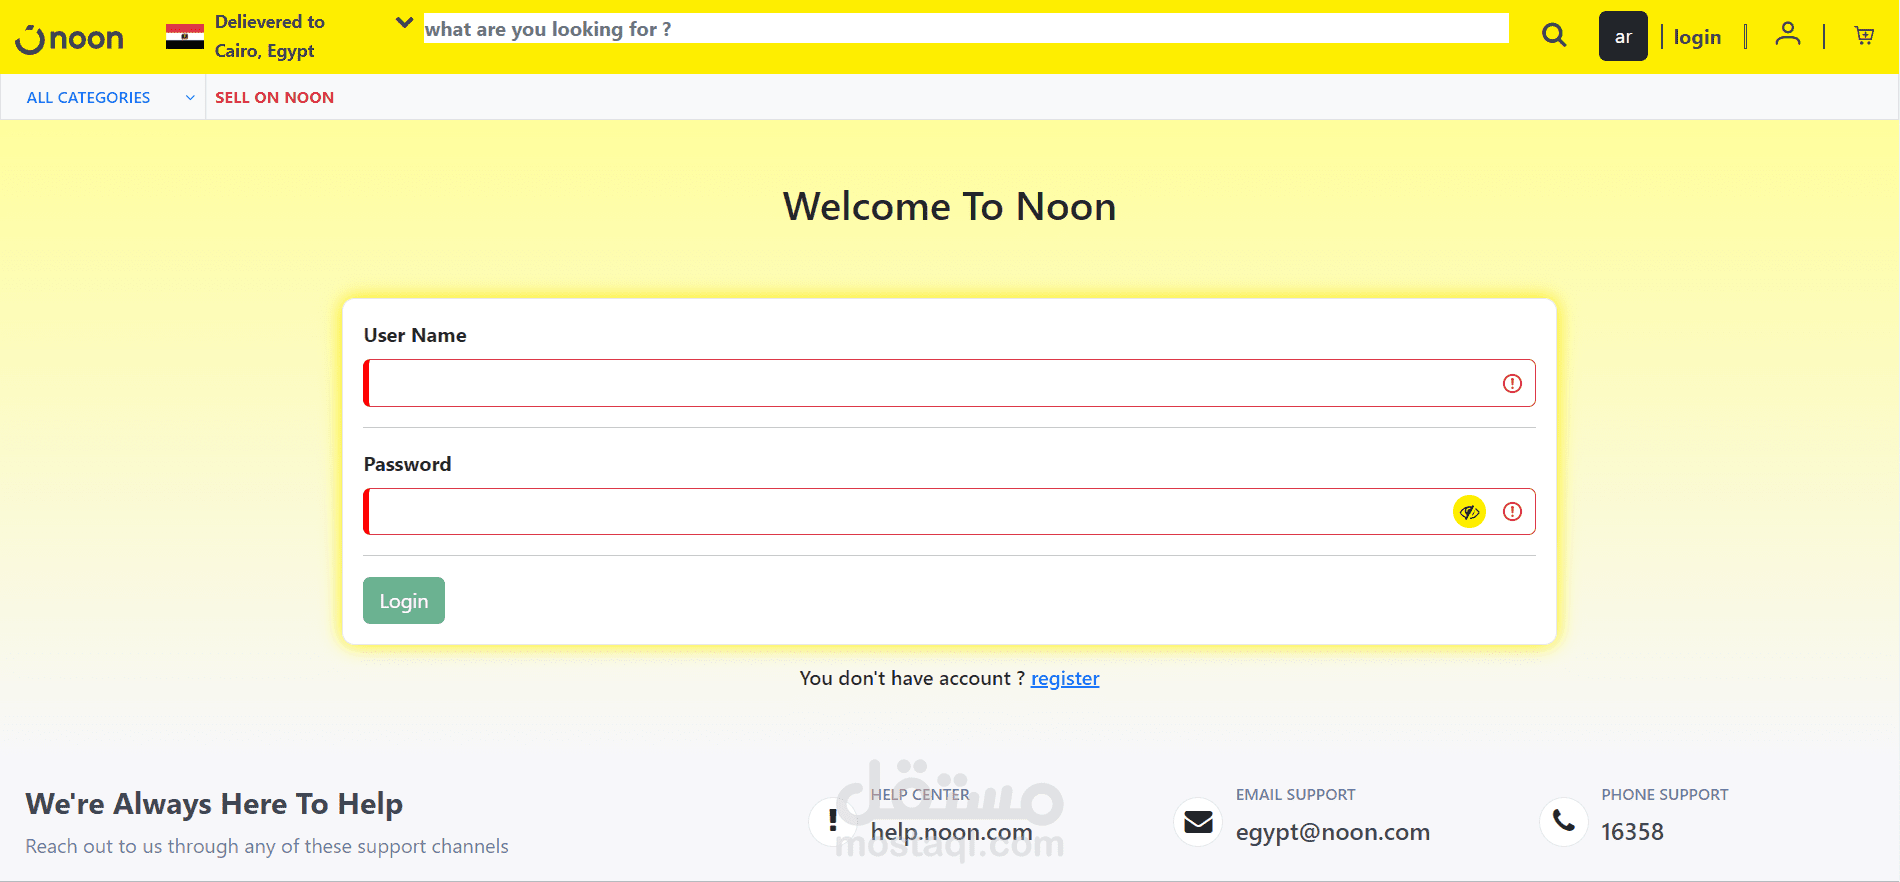Open the shopping cart icon
Screen dimensions: 1900x882
pyautogui.click(x=1864, y=36)
